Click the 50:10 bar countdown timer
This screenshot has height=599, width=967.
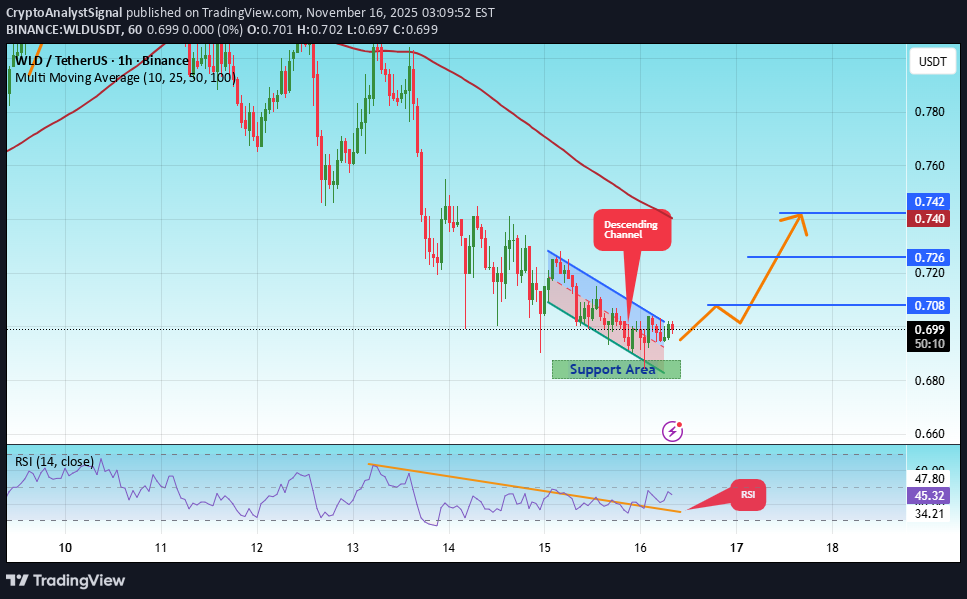coord(930,342)
